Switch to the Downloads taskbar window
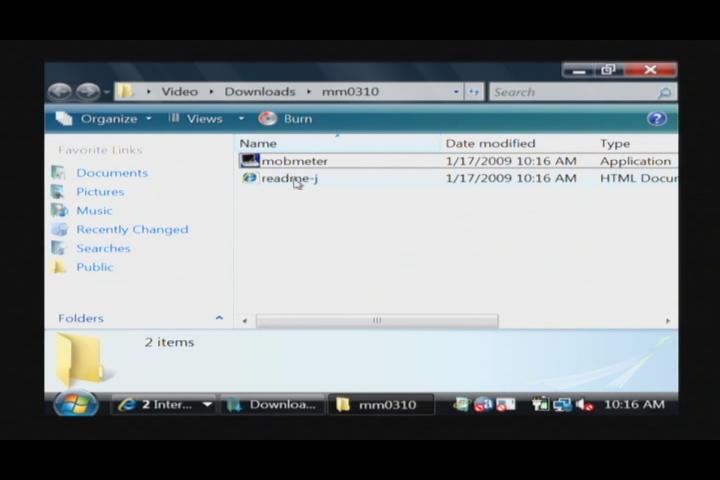This screenshot has height=480, width=720. click(x=273, y=405)
